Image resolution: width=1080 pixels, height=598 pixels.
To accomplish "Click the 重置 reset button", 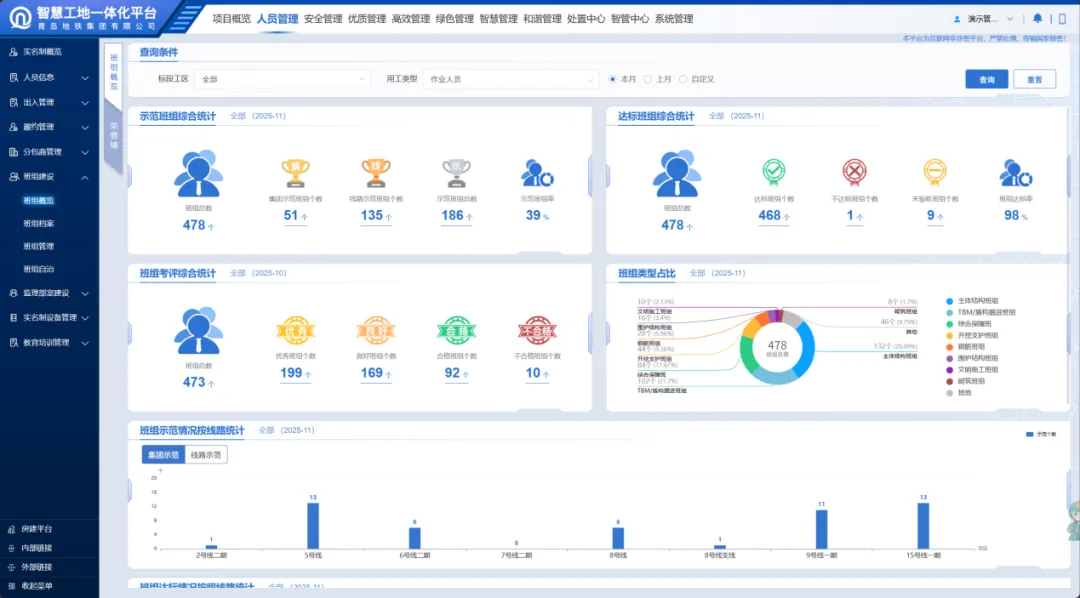I will (x=1034, y=79).
